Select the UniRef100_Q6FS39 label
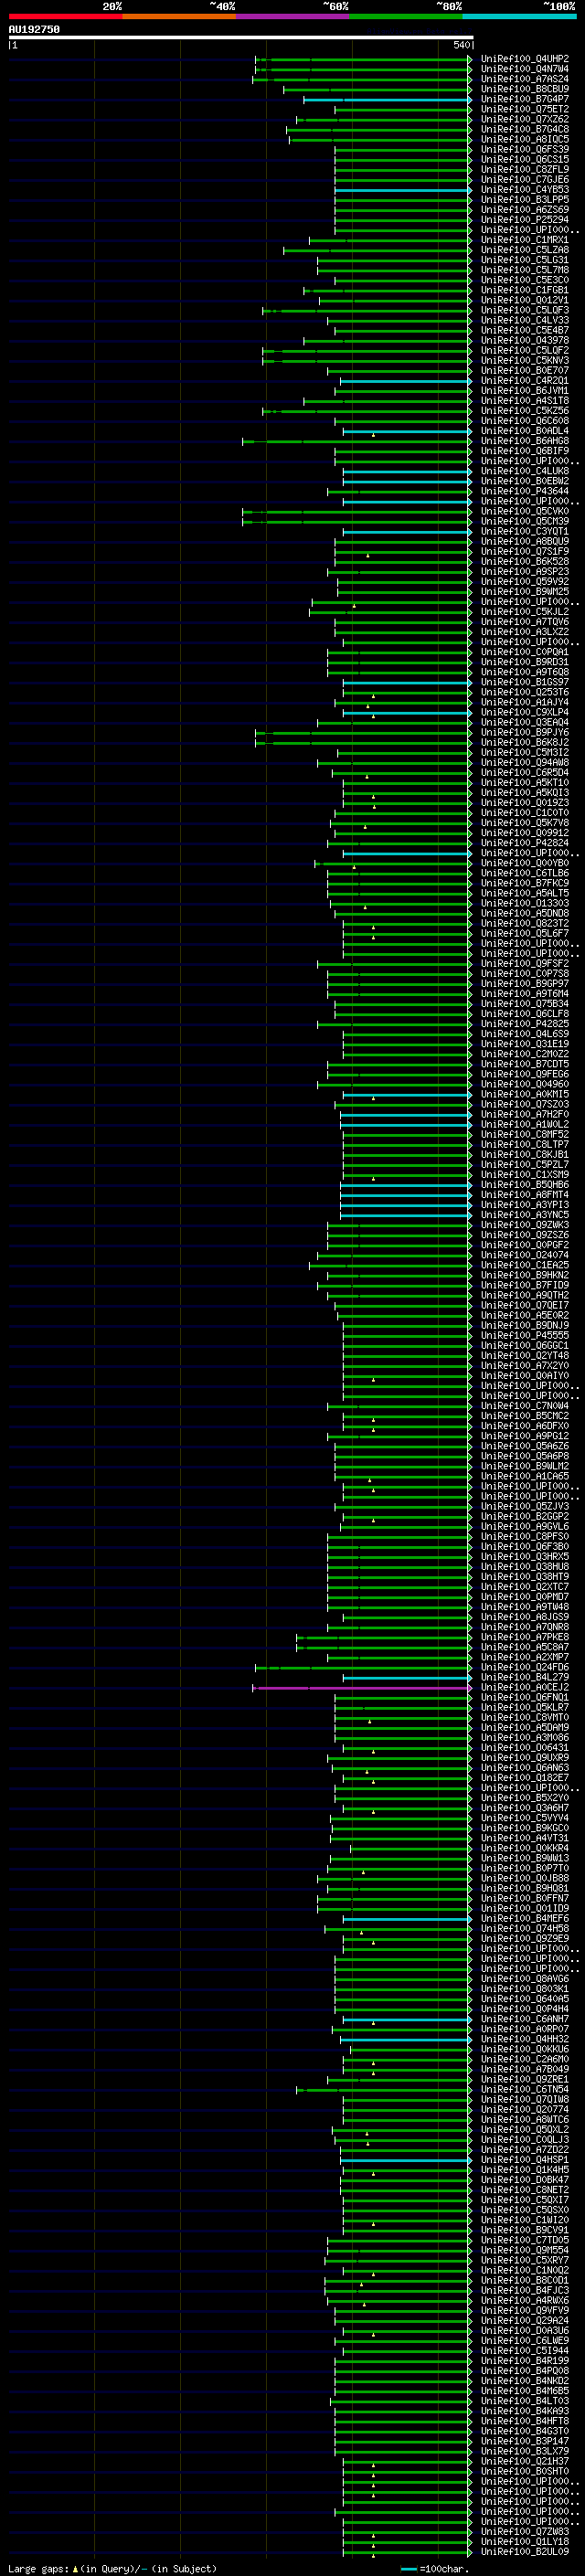The width and height of the screenshot is (585, 2576). (525, 149)
